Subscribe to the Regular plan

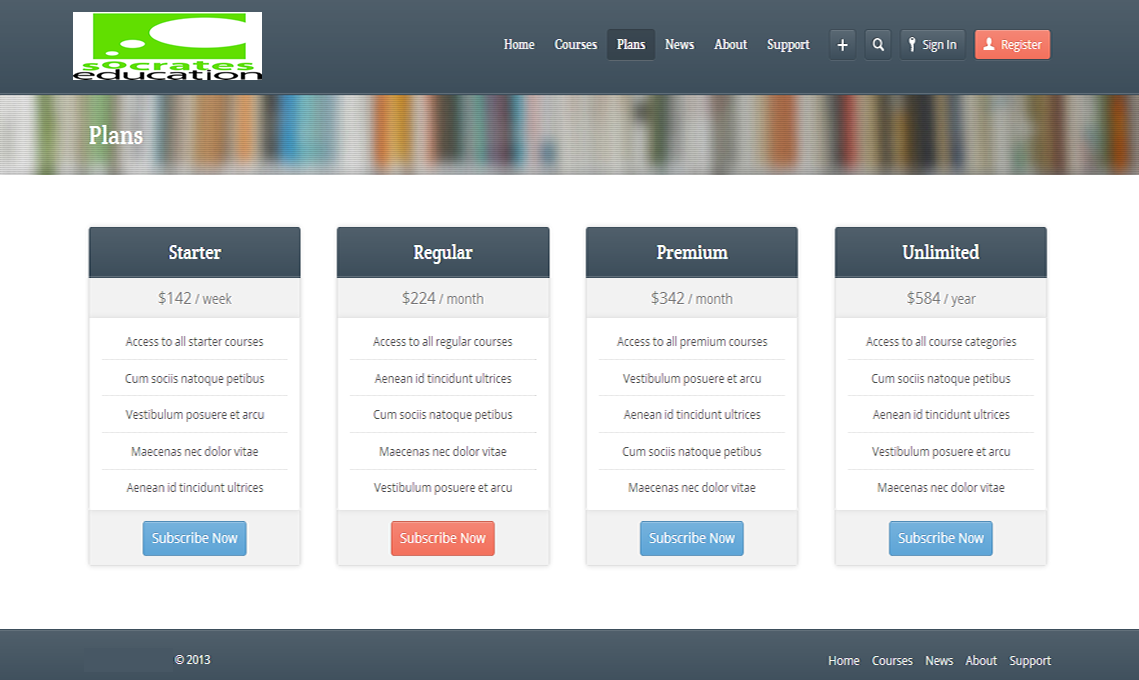442,538
